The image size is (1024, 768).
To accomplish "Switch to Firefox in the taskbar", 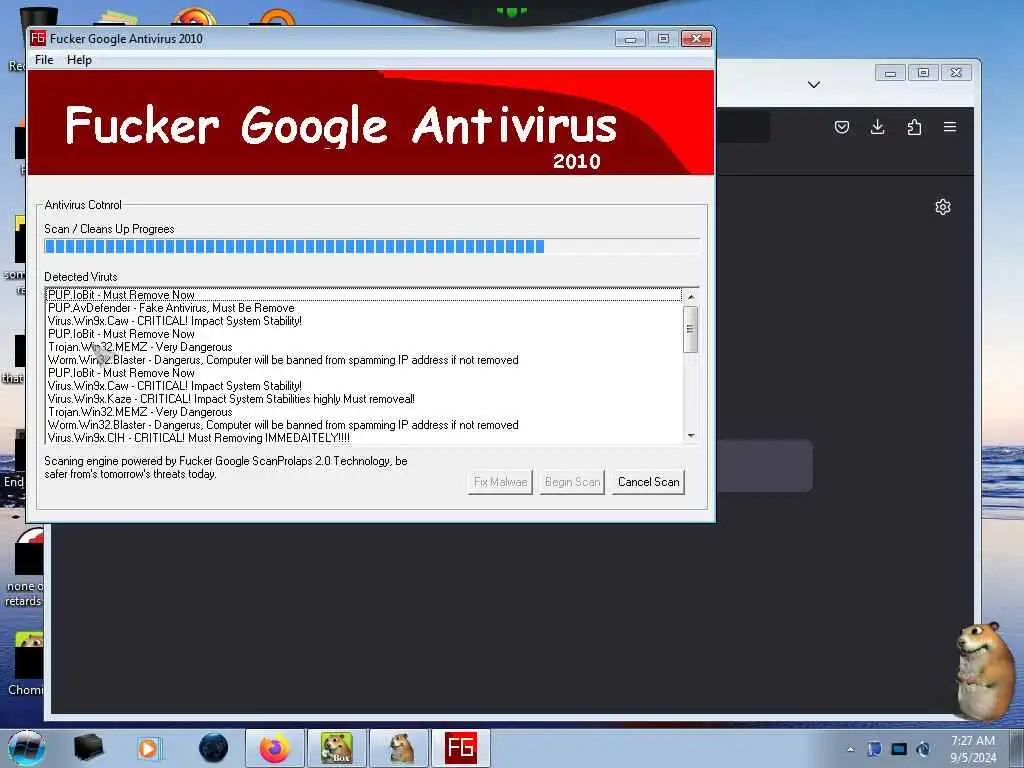I will pos(275,748).
